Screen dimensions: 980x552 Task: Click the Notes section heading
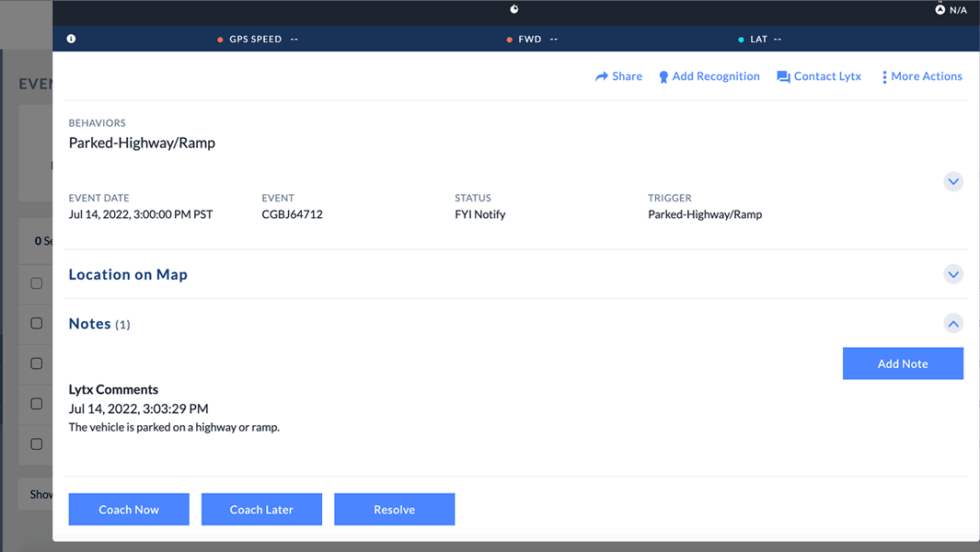pos(90,324)
